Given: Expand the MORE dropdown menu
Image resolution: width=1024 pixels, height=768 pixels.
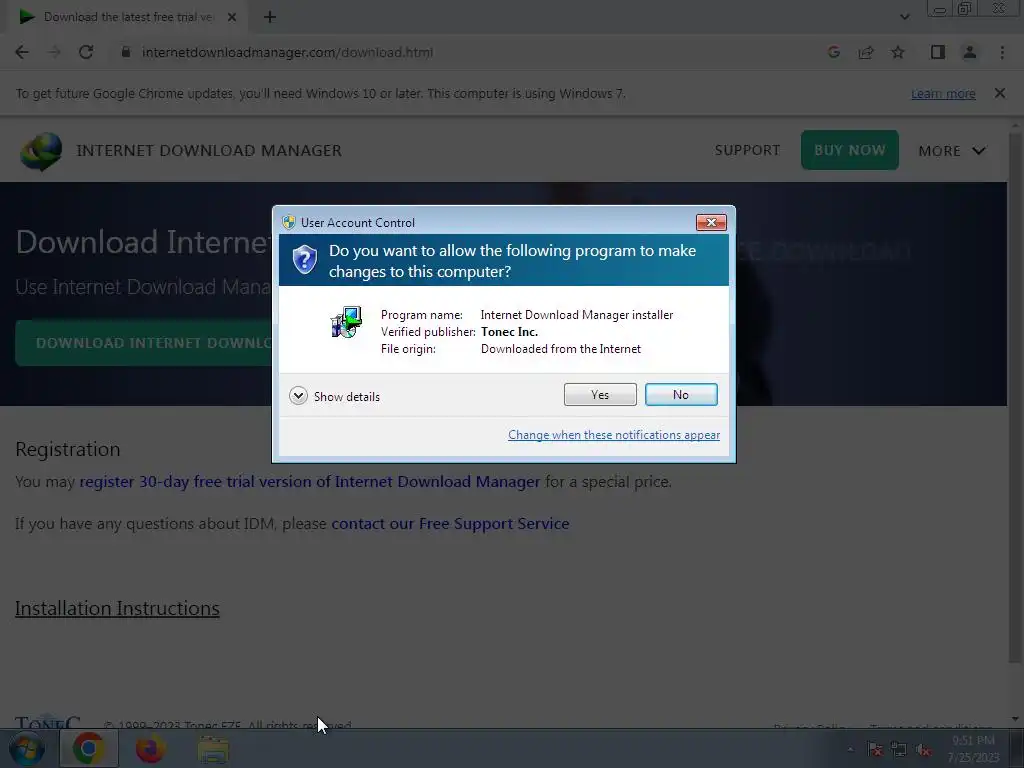Looking at the screenshot, I should (952, 151).
